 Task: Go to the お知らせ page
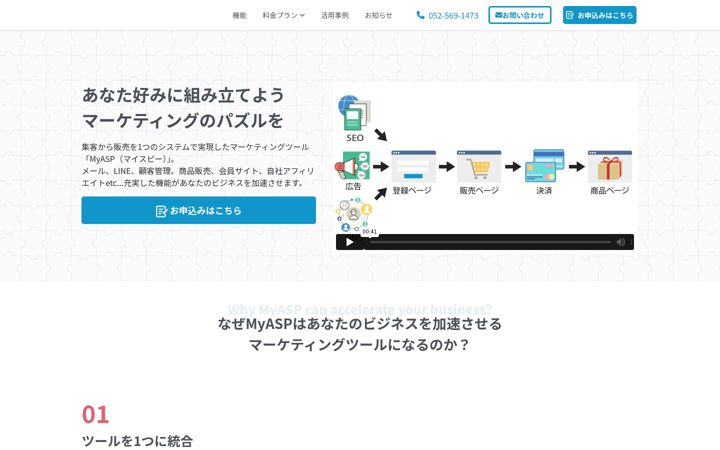point(378,15)
